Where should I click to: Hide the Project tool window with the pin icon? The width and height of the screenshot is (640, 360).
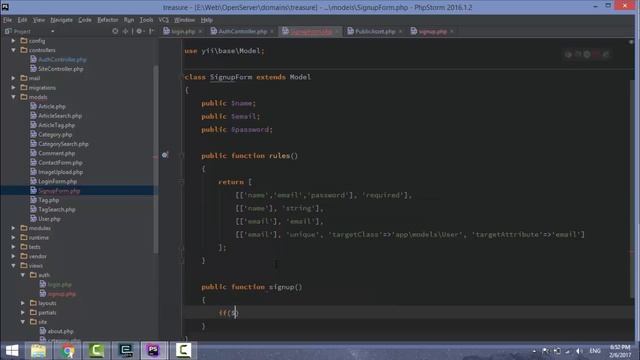pyautogui.click(x=151, y=31)
